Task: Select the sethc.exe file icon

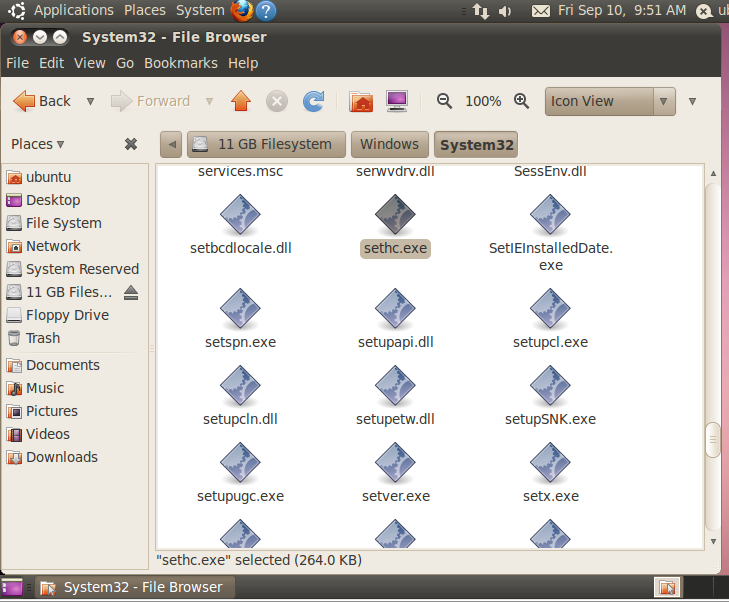Action: (x=395, y=215)
